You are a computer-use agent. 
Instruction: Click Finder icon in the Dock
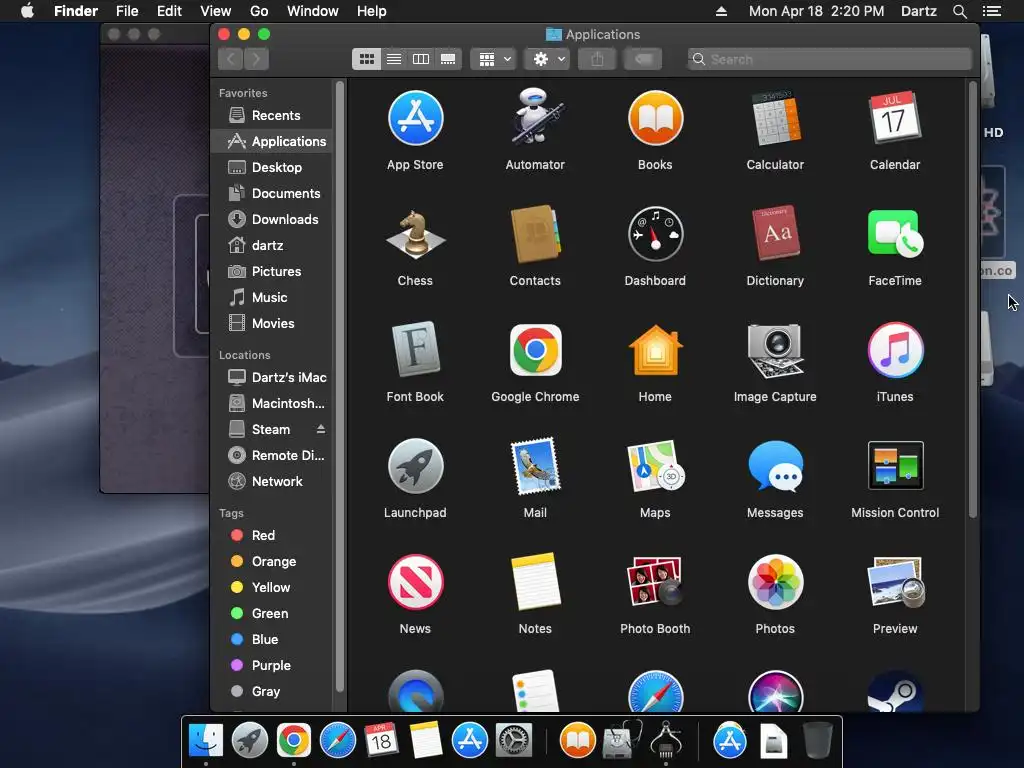coord(206,741)
